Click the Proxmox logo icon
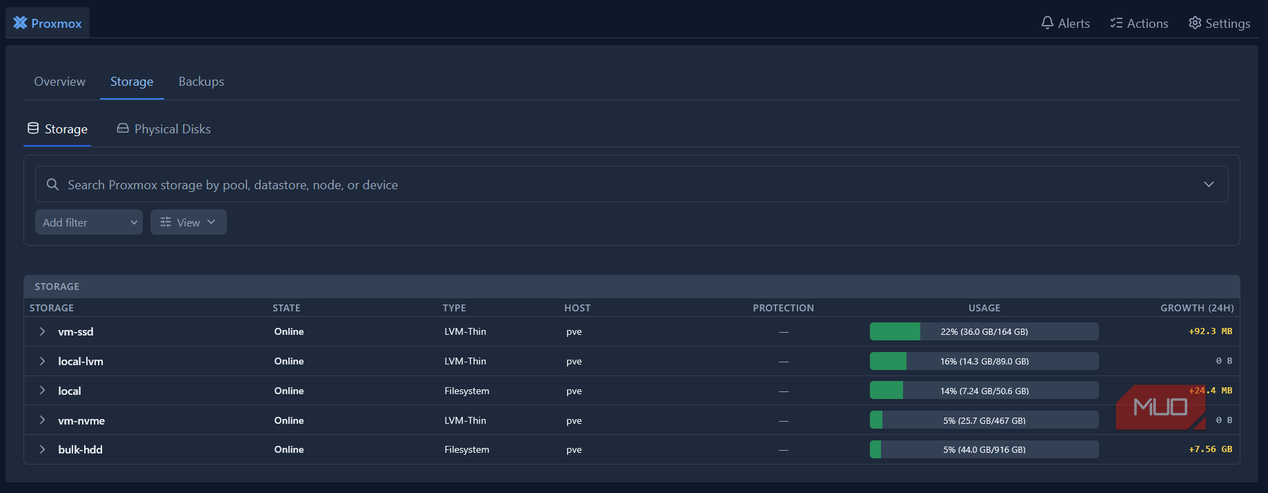 click(x=20, y=23)
